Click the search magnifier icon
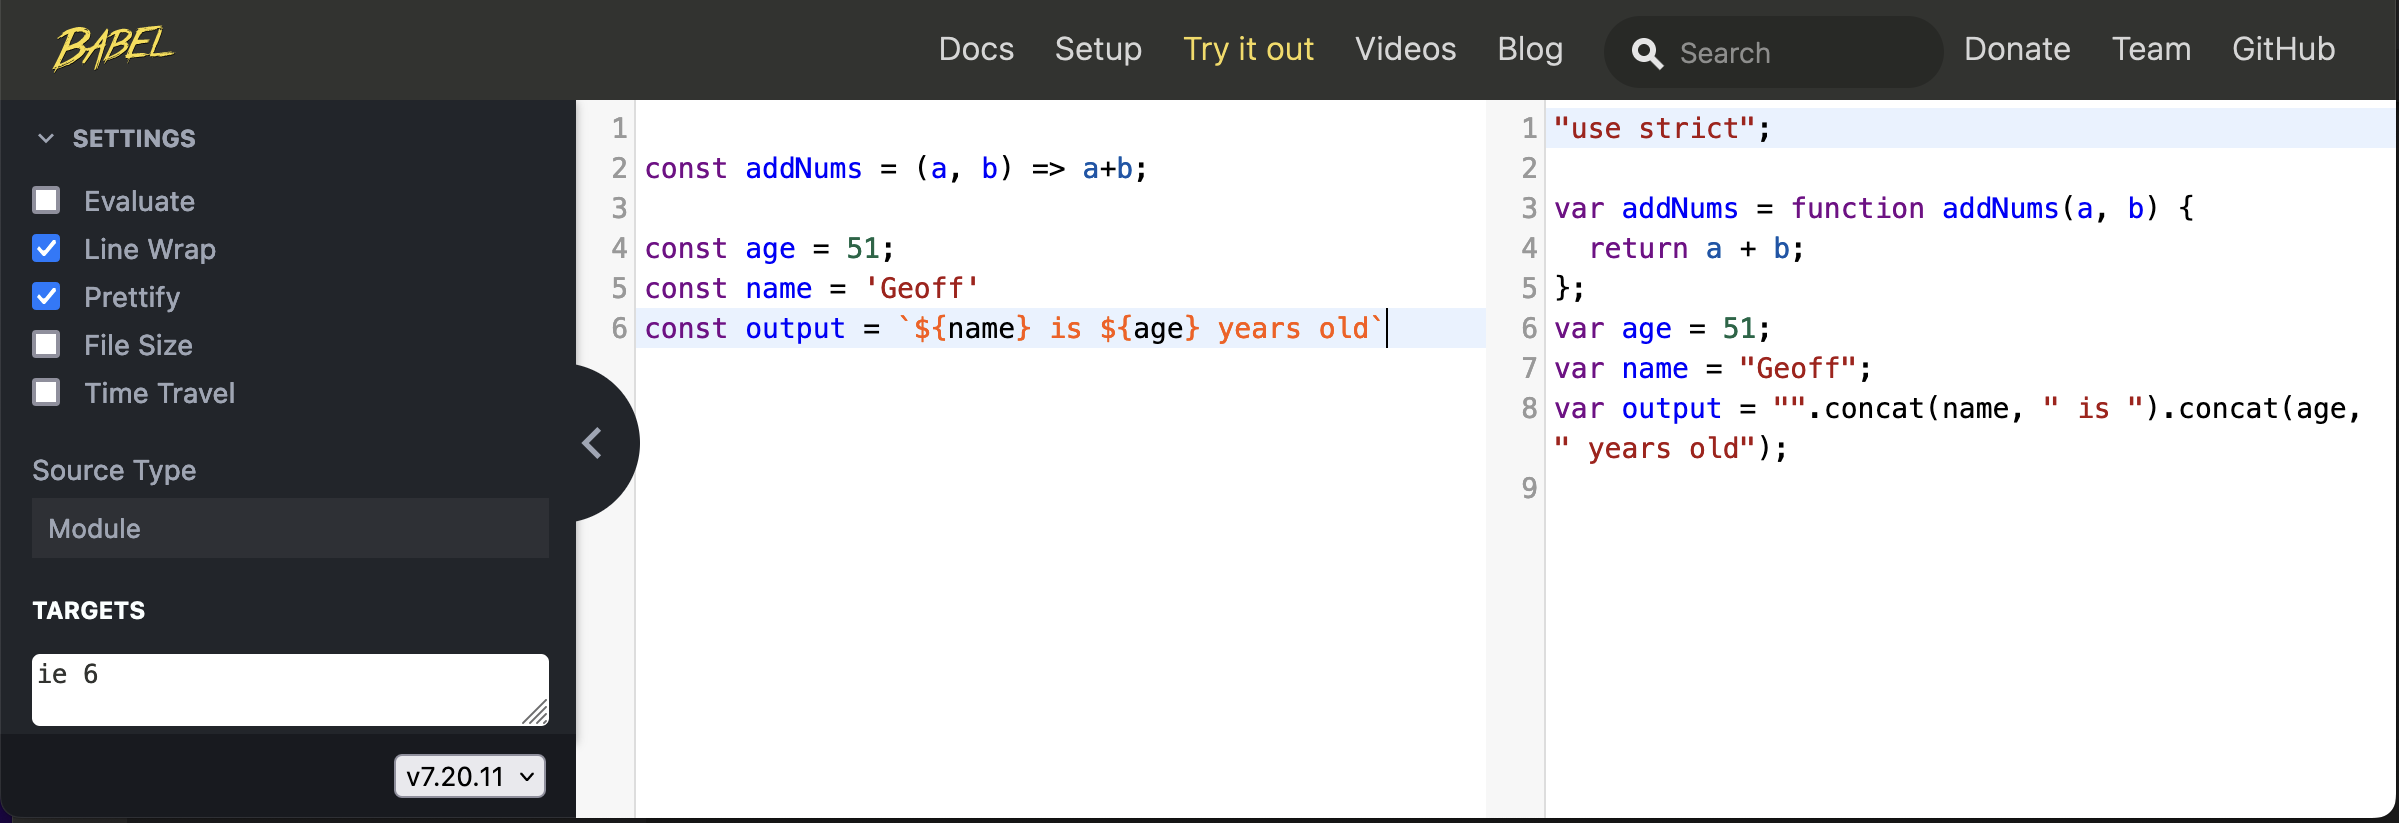2399x823 pixels. tap(1647, 53)
